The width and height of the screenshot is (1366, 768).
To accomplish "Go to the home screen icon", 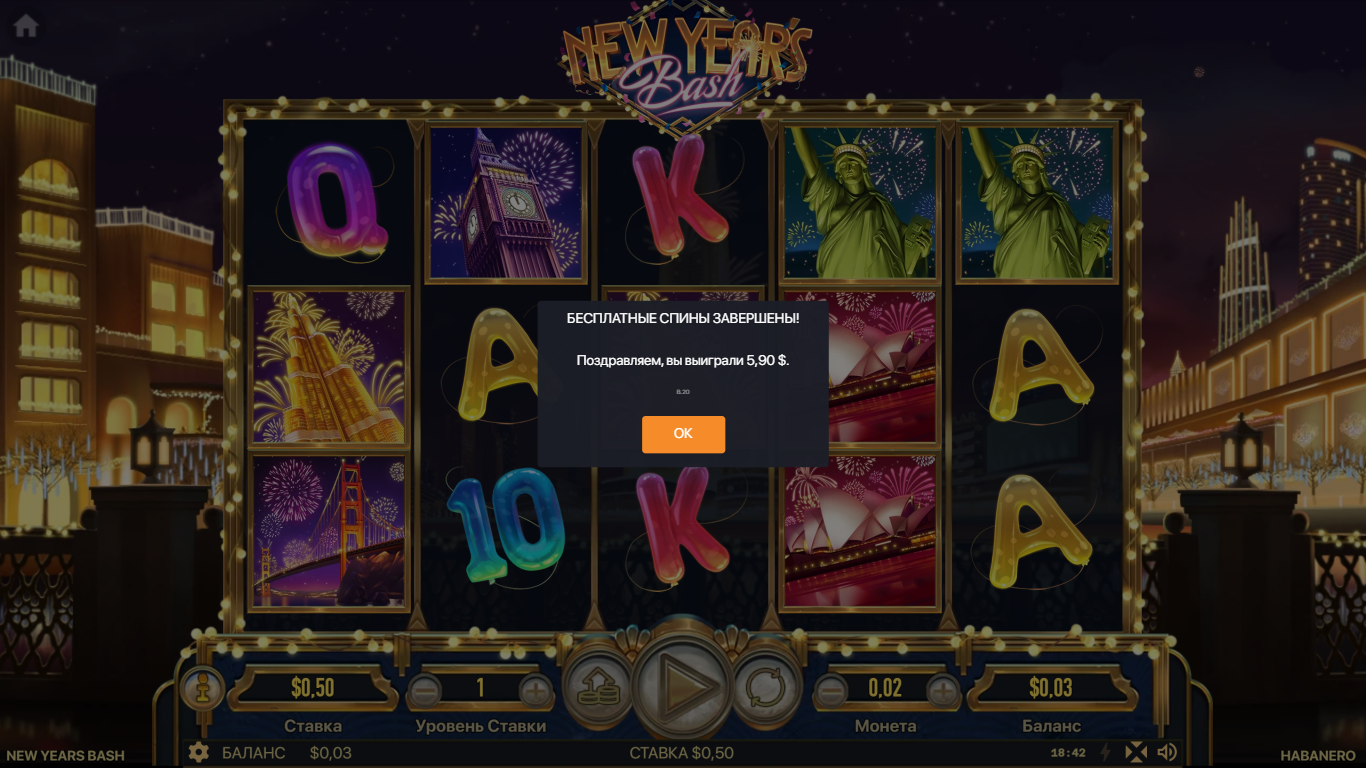I will [x=26, y=26].
